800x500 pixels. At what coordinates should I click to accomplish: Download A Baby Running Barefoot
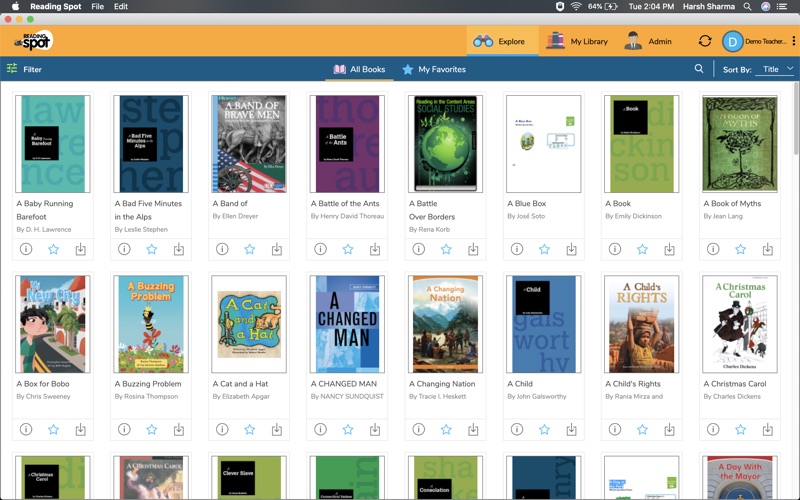(81, 249)
